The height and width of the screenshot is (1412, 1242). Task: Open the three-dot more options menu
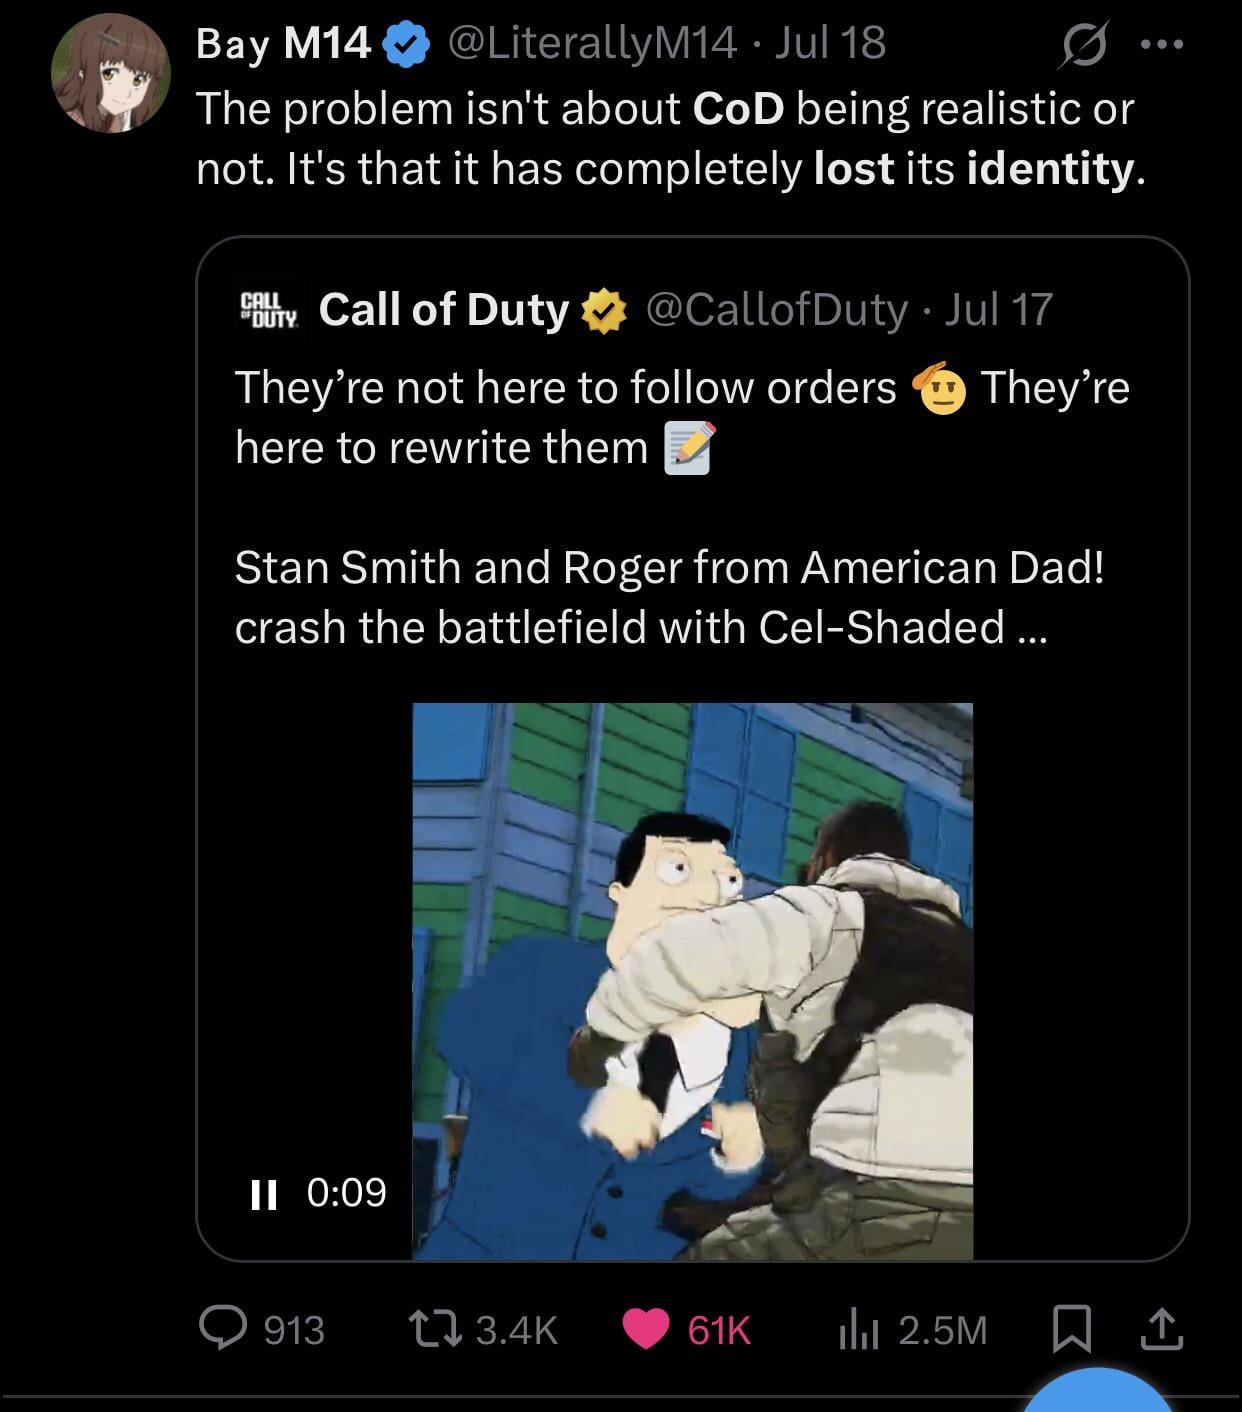1161,44
